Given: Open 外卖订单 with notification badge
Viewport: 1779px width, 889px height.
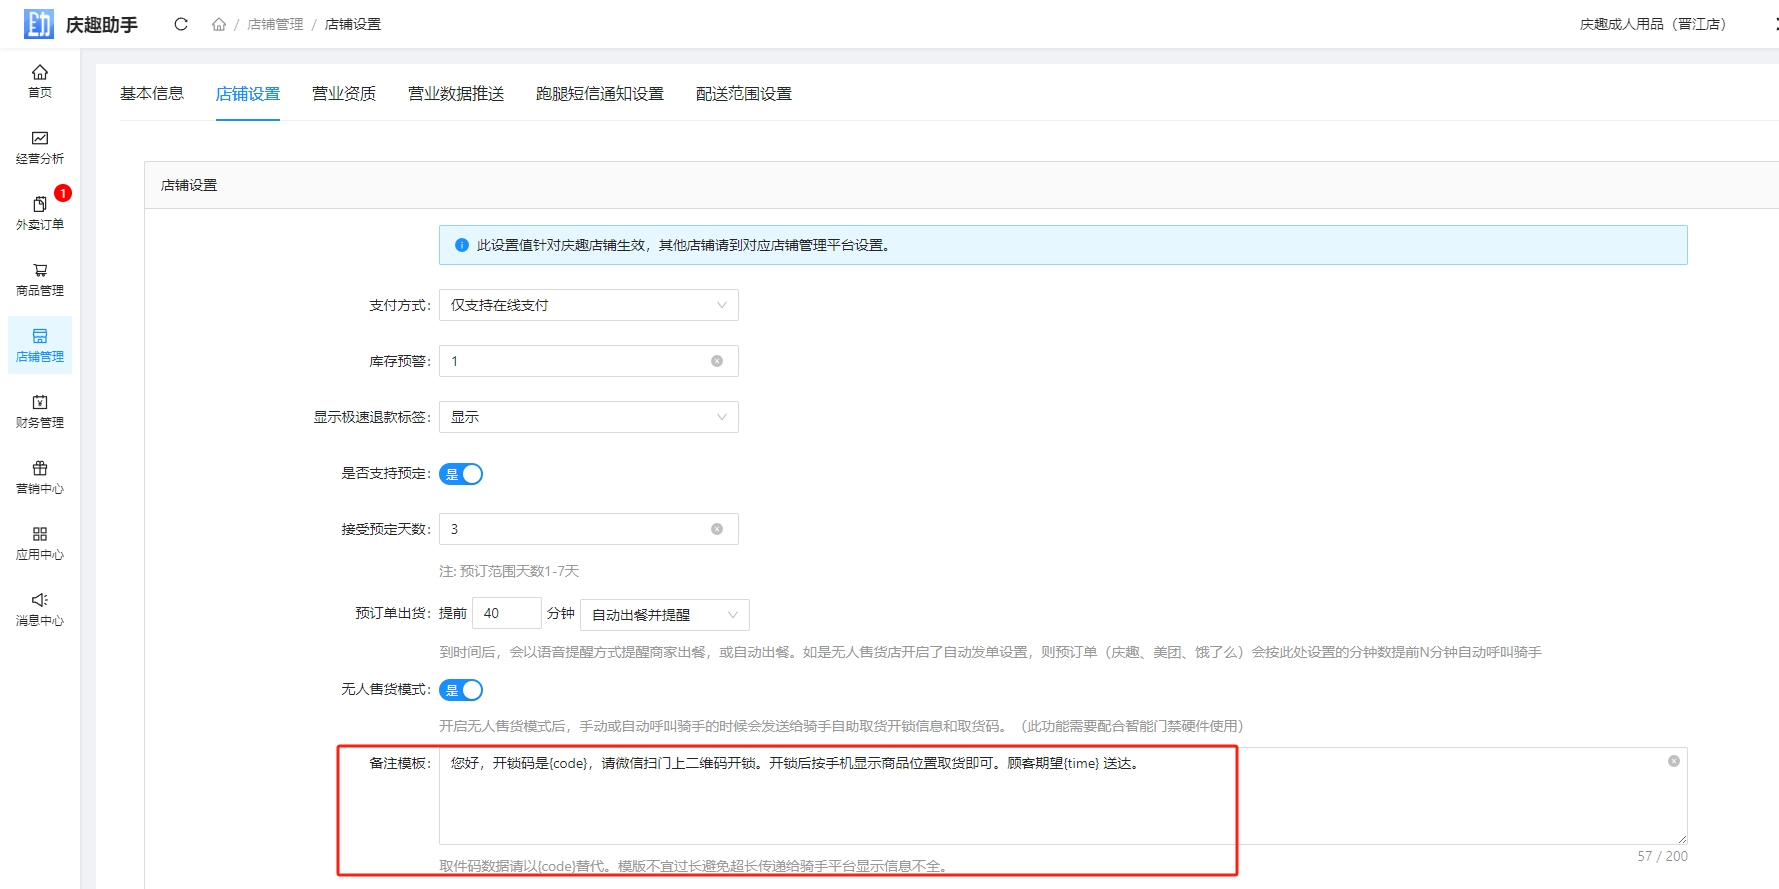Looking at the screenshot, I should tap(40, 212).
